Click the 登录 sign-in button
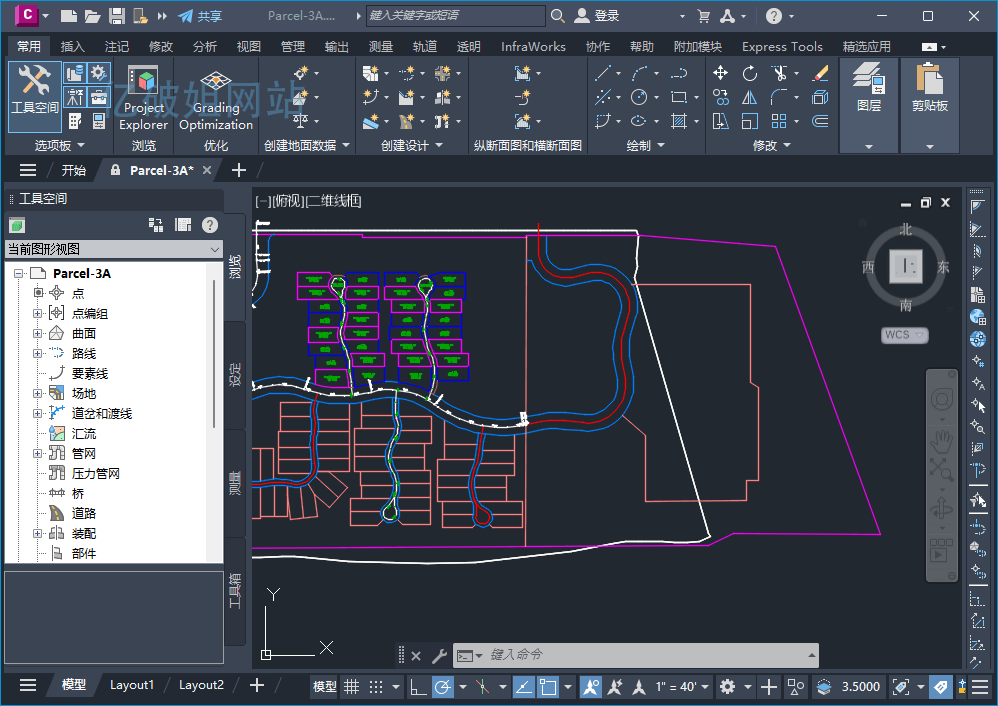The width and height of the screenshot is (998, 706). (x=597, y=16)
